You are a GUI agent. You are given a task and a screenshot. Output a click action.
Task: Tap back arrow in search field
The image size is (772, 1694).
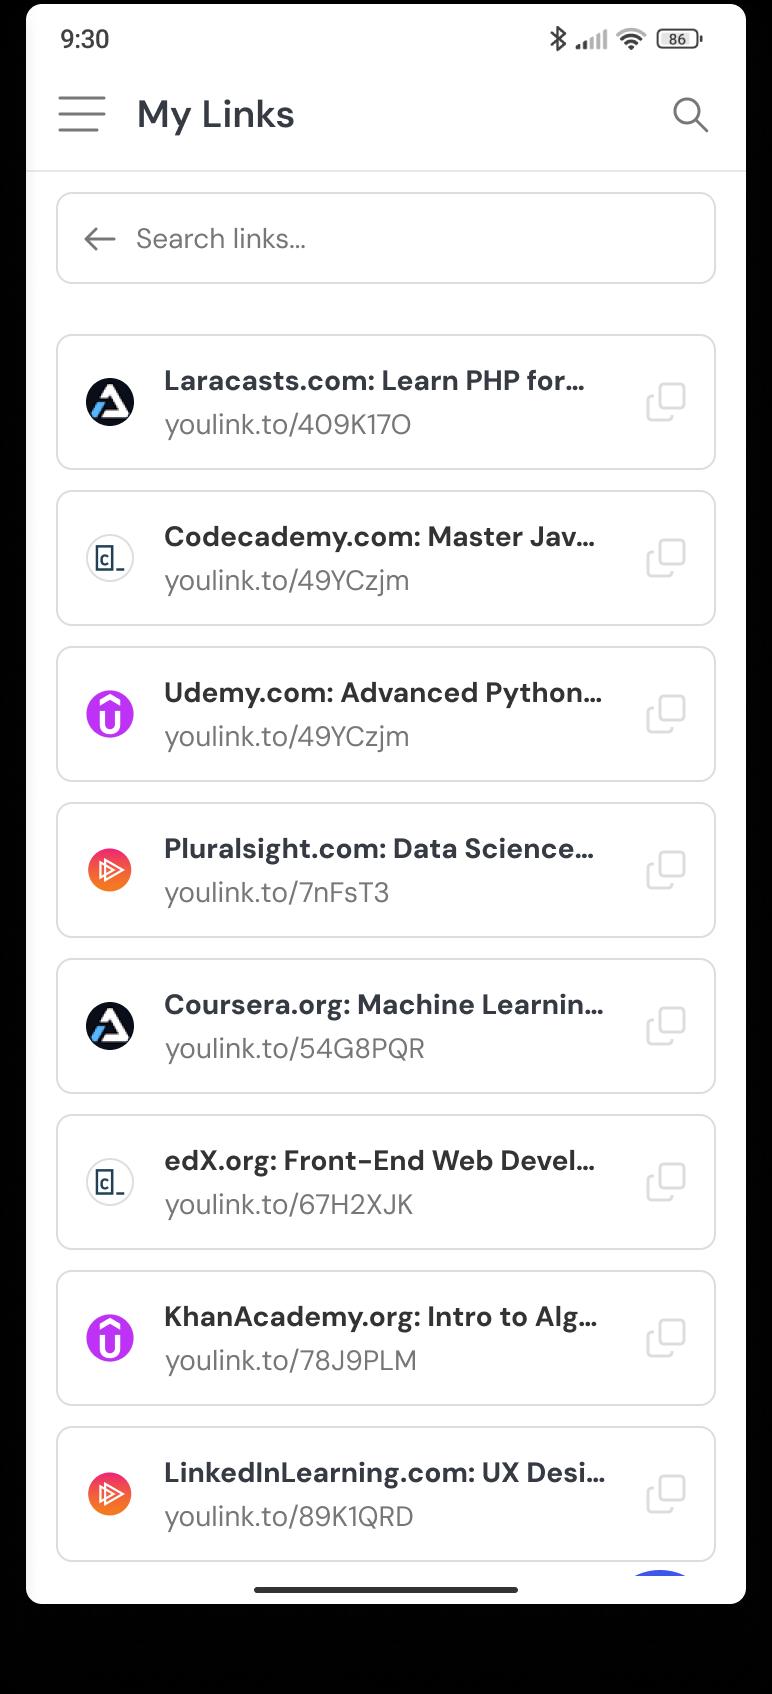point(100,238)
